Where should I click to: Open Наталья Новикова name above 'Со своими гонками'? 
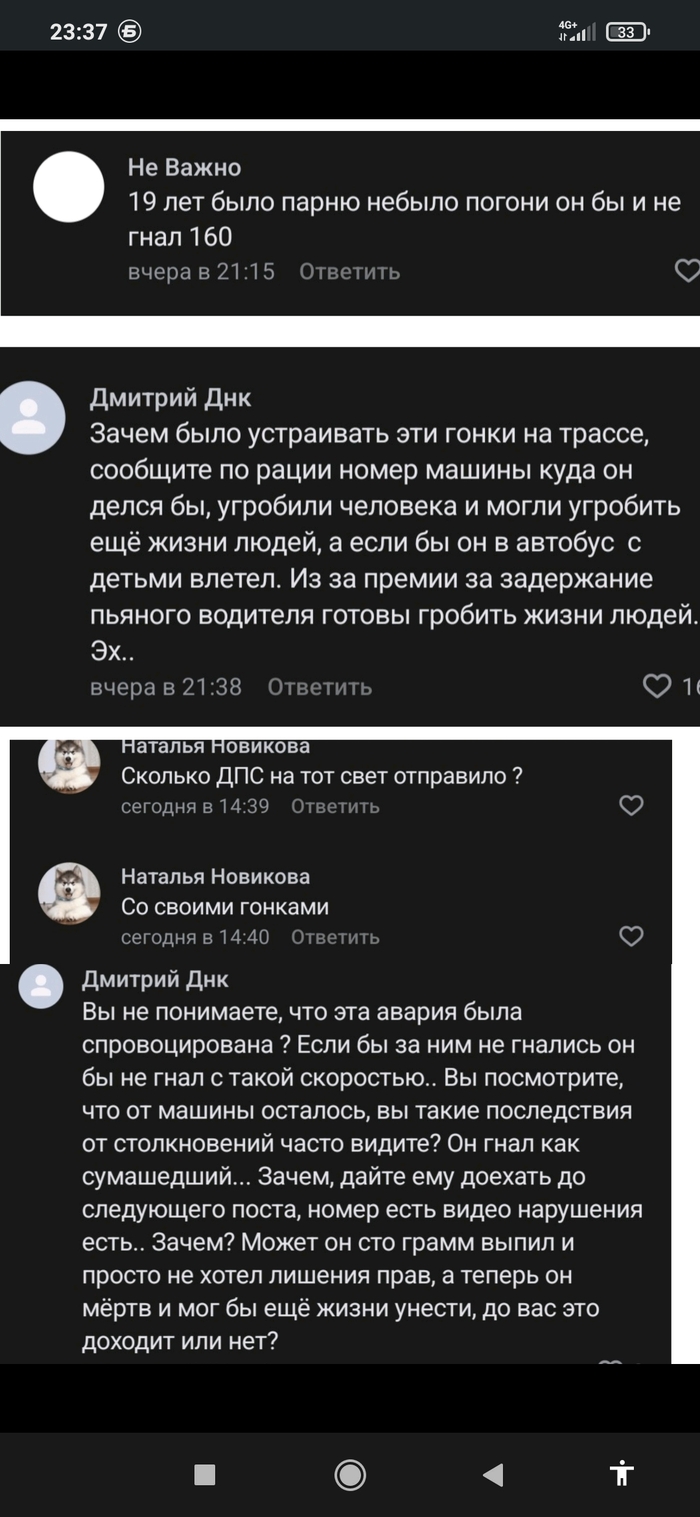coord(215,876)
